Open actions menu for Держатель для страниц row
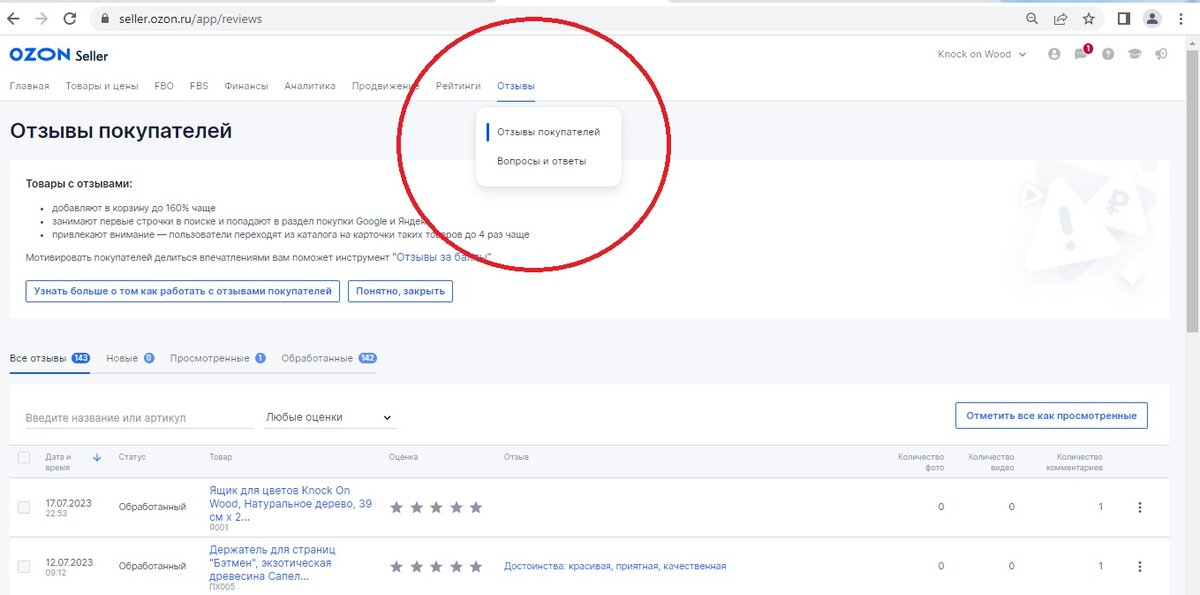Image resolution: width=1200 pixels, height=595 pixels. tap(1139, 566)
